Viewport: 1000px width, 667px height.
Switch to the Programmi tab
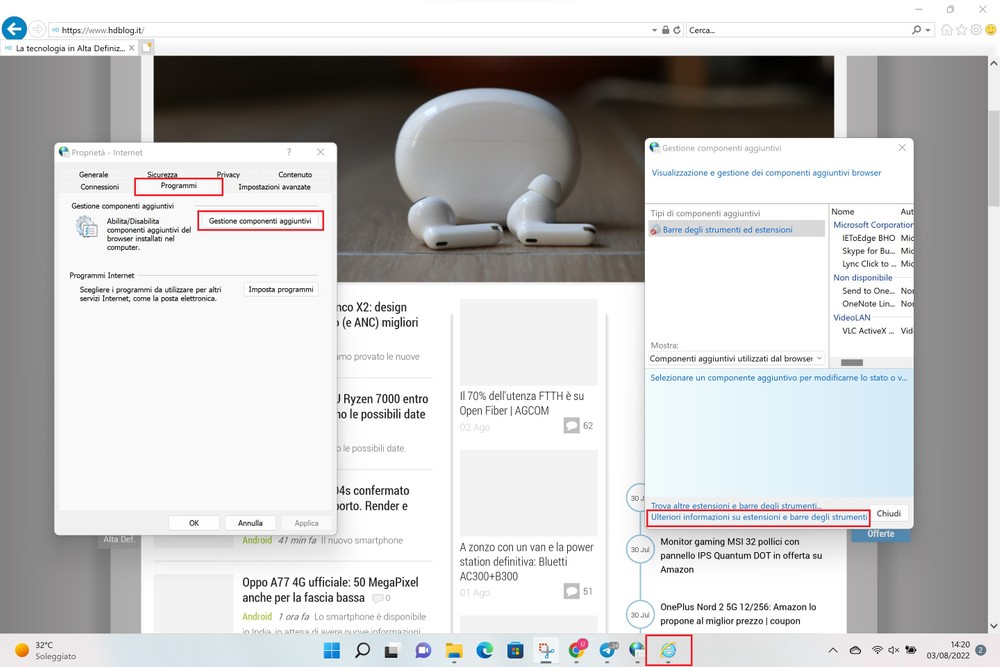coord(178,186)
